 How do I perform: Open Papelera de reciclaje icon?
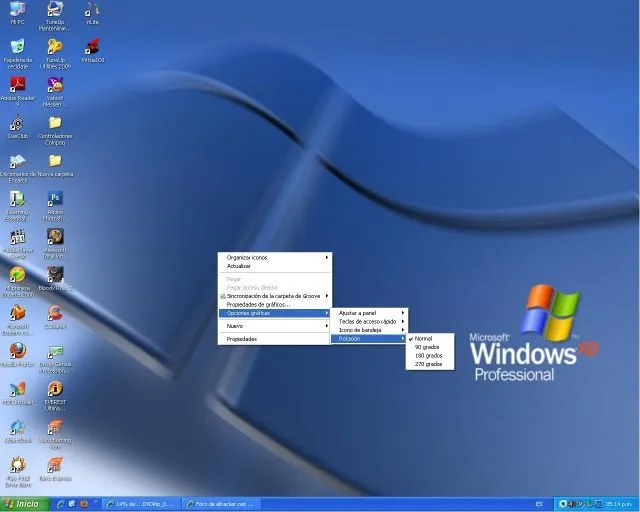[18, 54]
